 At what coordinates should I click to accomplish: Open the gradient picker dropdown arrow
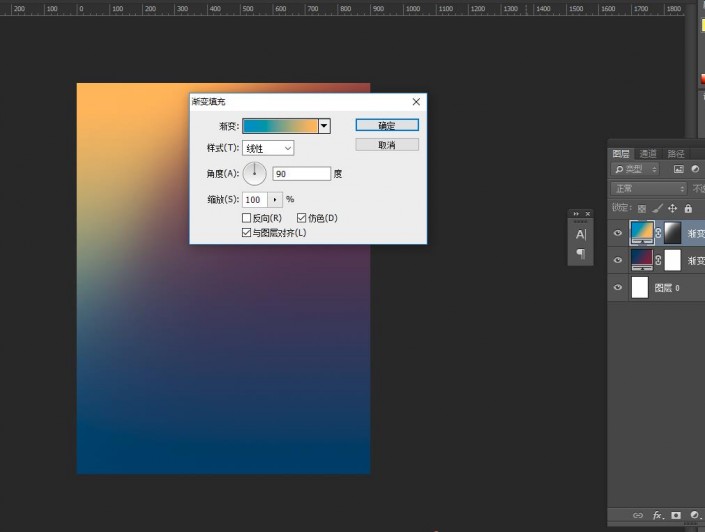coord(324,126)
